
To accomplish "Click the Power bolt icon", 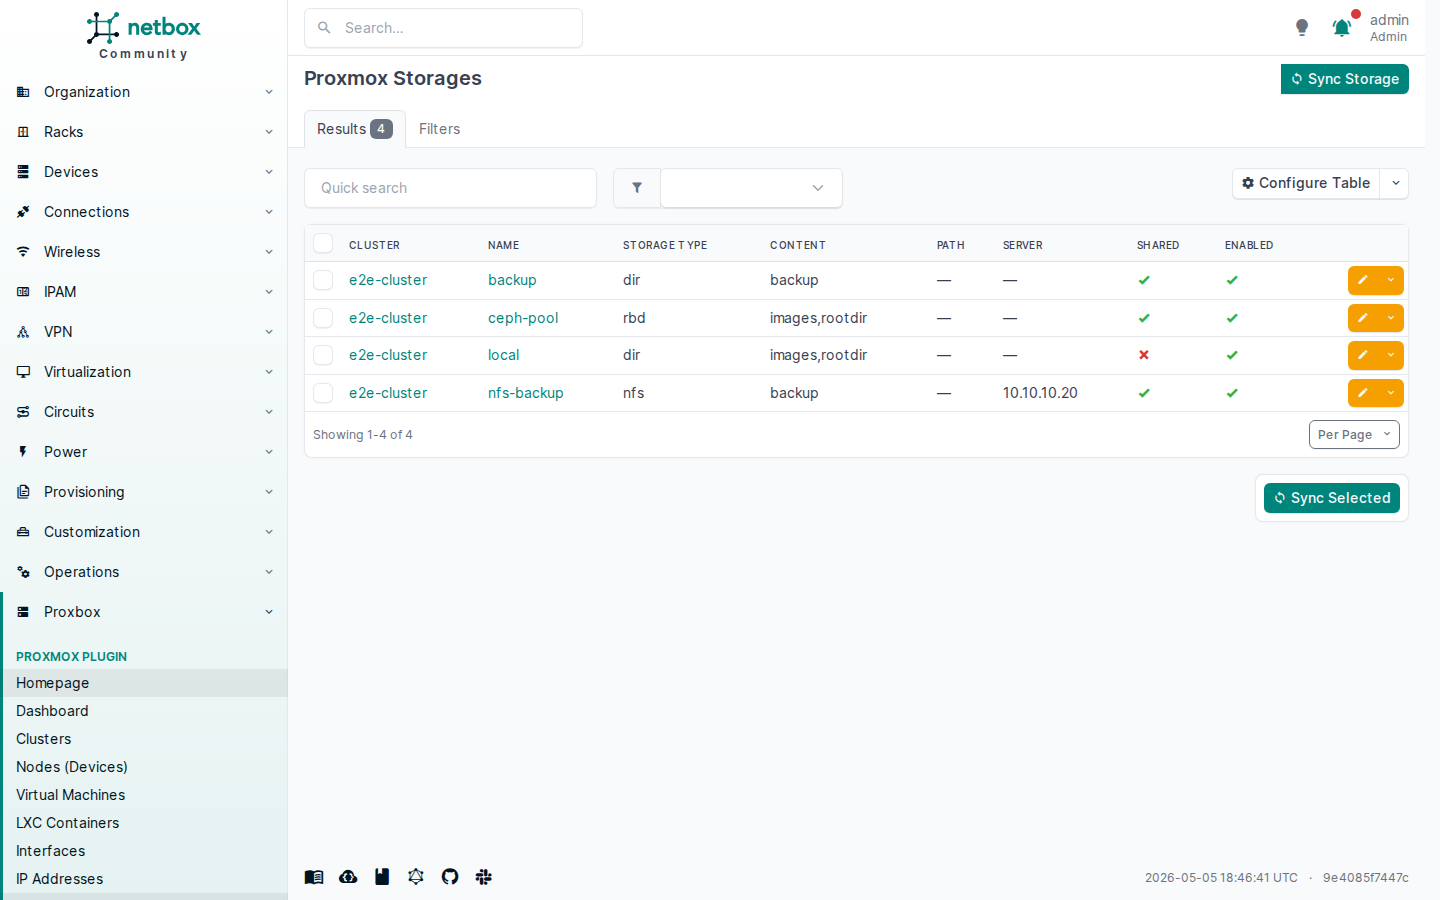I will click(x=23, y=452).
